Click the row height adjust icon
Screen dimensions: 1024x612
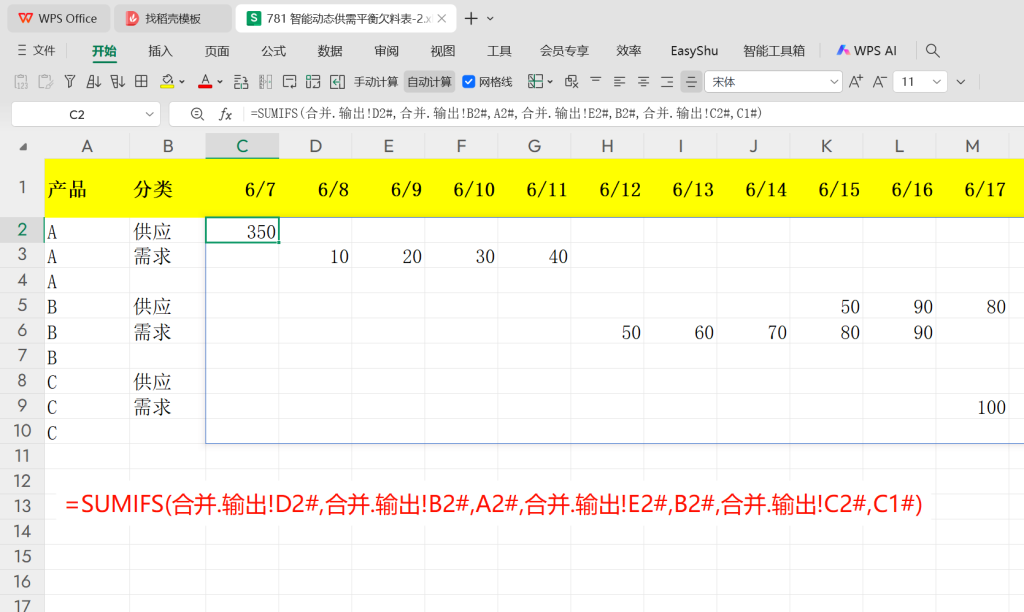[241, 82]
